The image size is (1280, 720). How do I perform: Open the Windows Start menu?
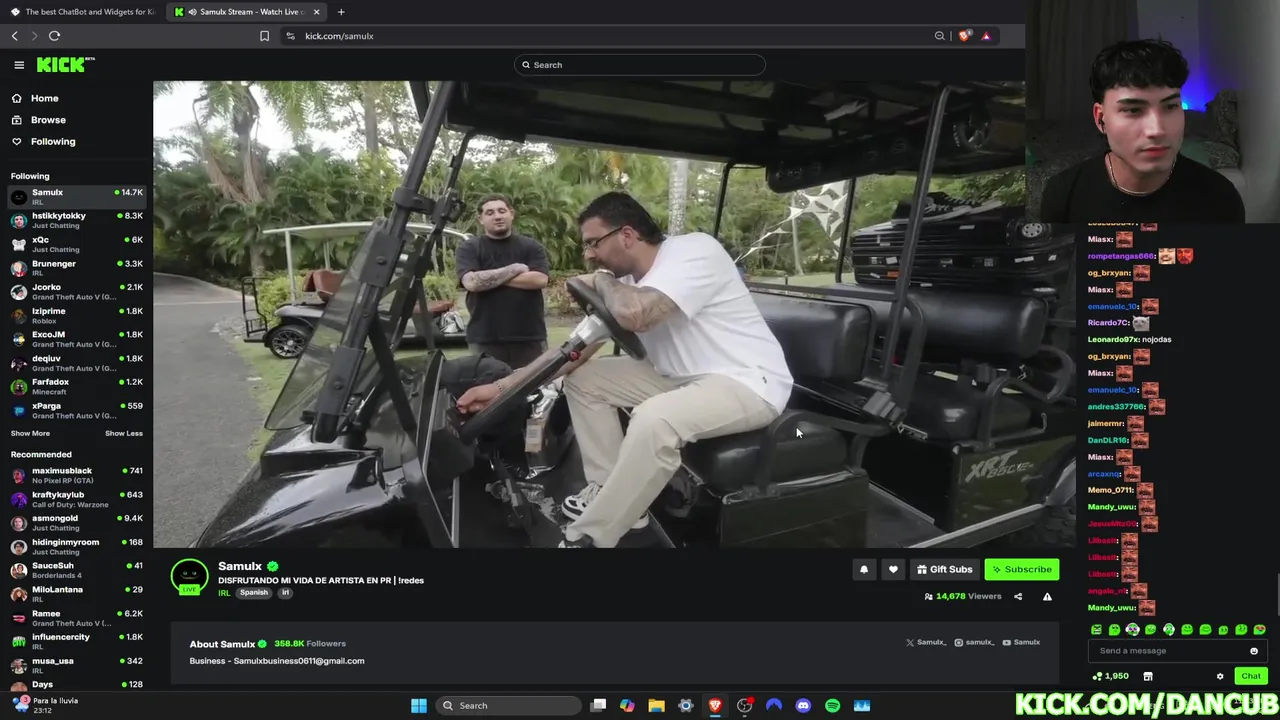(419, 706)
